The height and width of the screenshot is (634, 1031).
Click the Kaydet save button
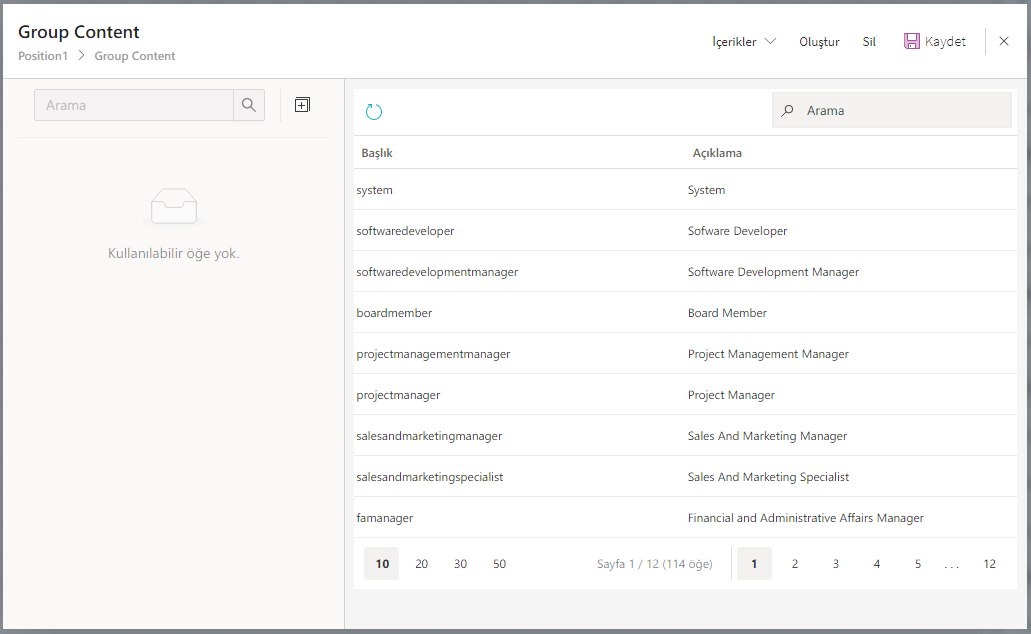pyautogui.click(x=935, y=42)
